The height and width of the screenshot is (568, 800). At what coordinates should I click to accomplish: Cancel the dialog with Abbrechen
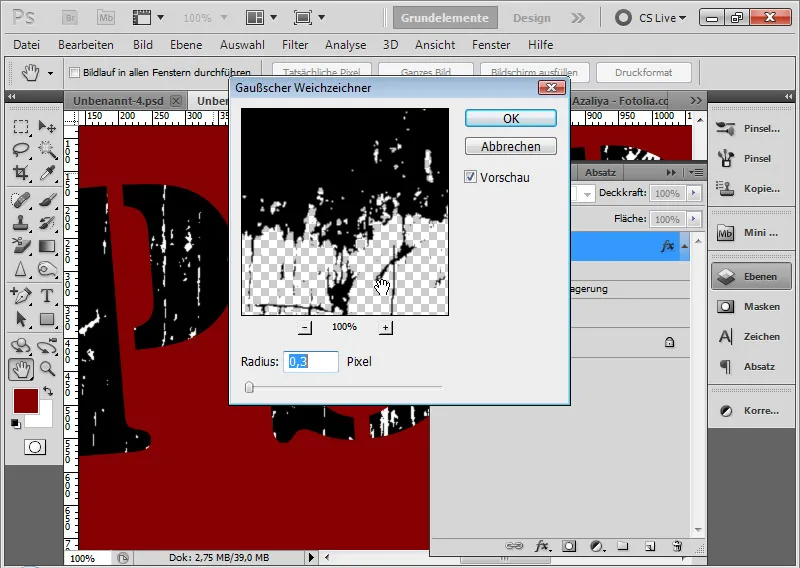[511, 146]
